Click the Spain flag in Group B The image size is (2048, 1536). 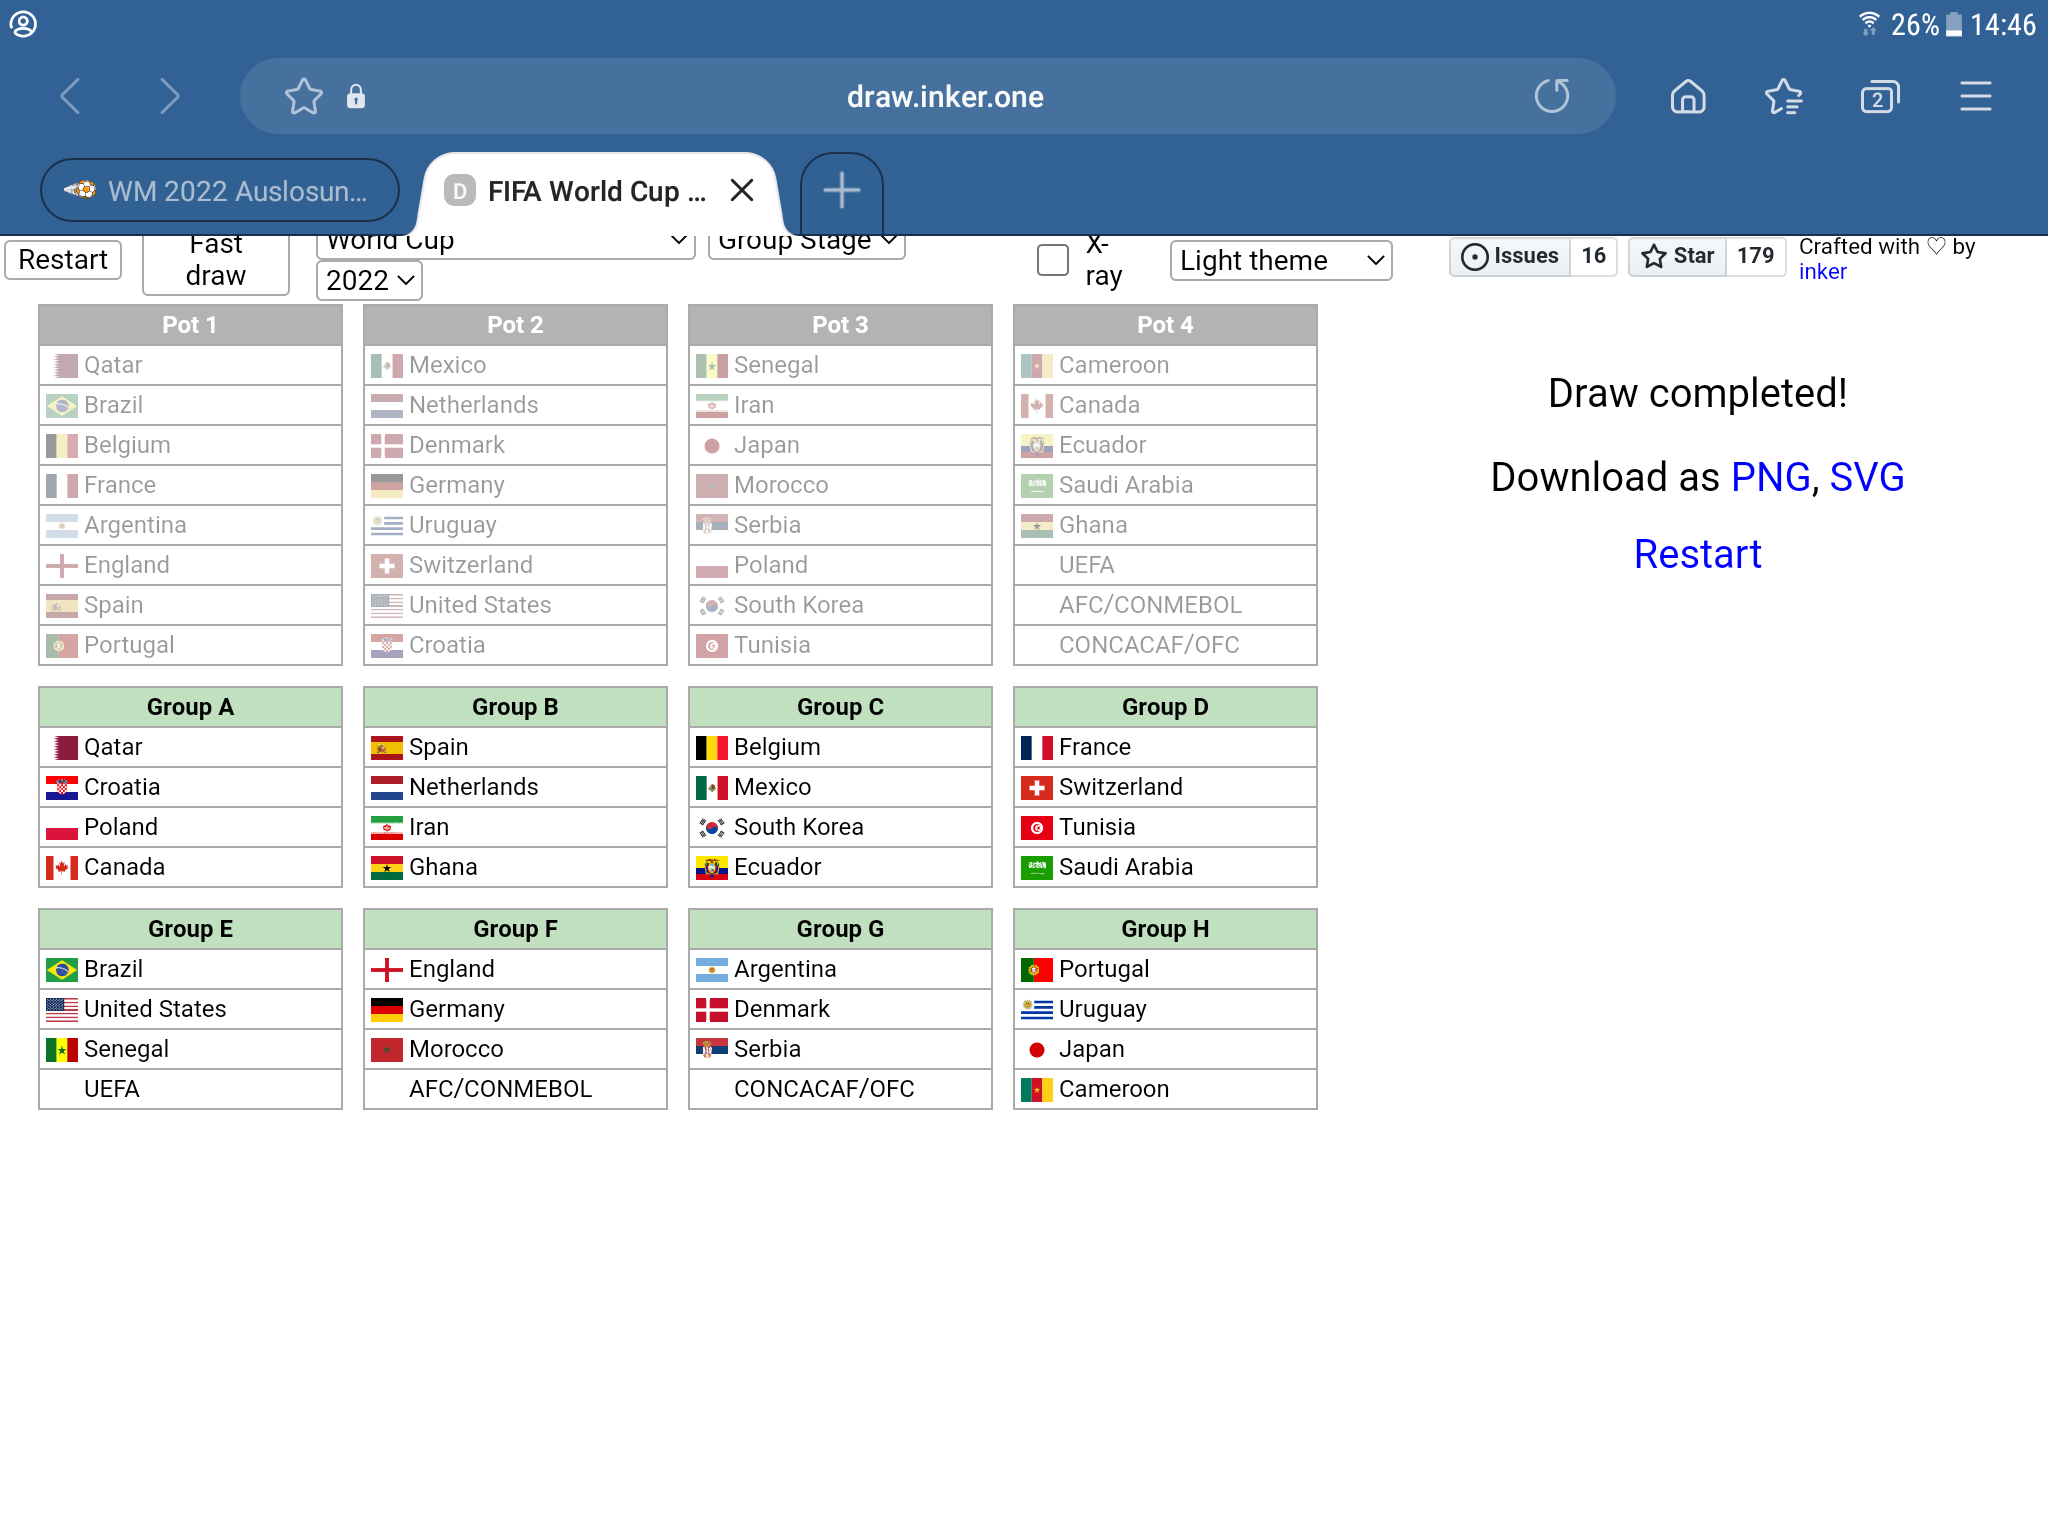click(x=387, y=747)
